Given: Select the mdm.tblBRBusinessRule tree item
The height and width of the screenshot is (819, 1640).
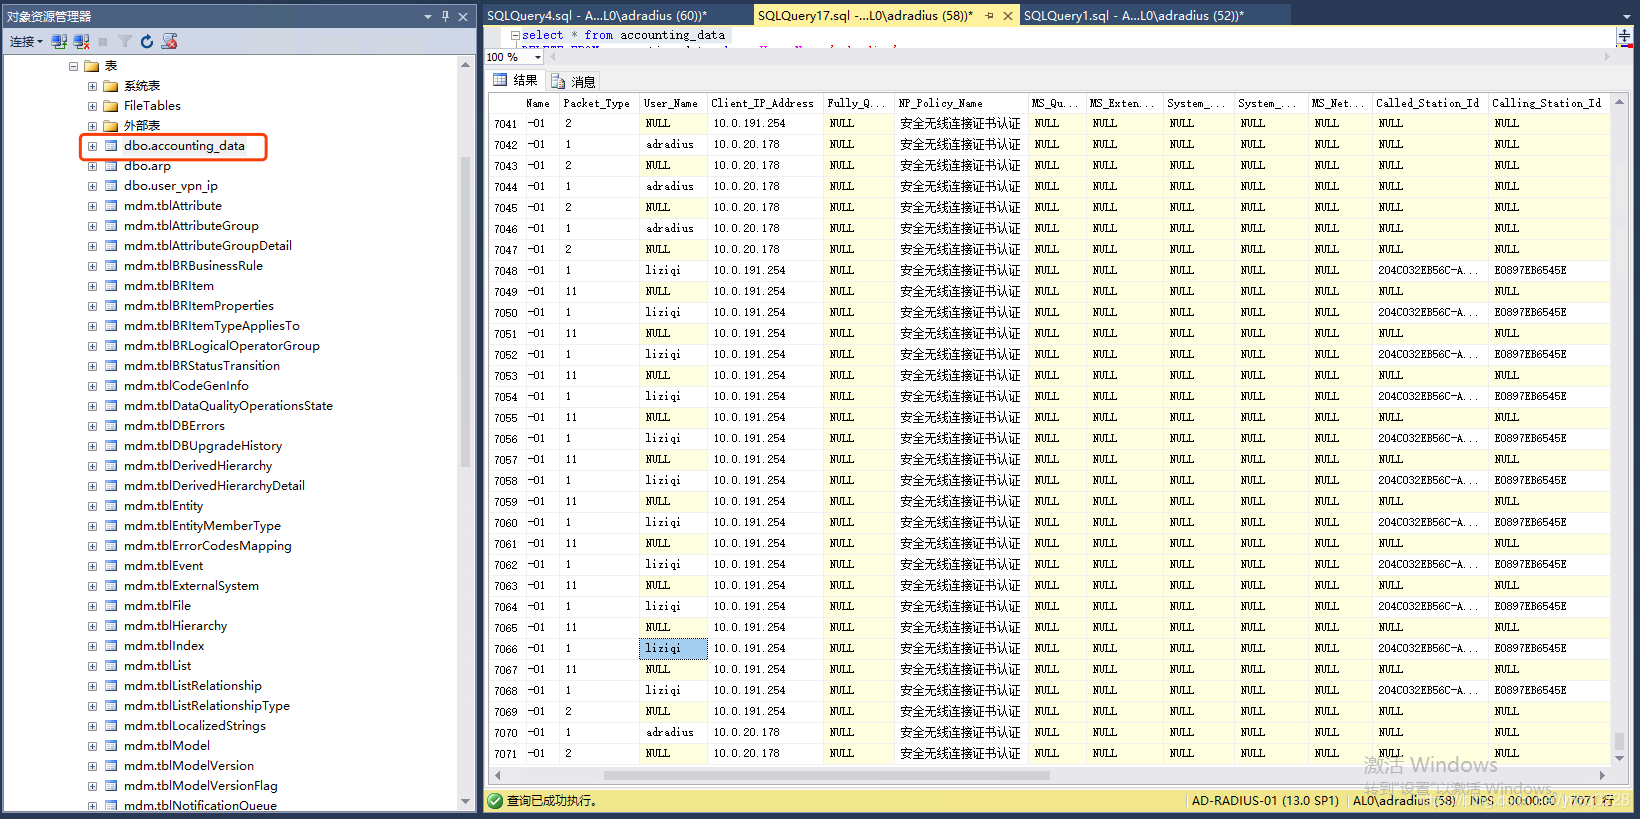Looking at the screenshot, I should point(193,266).
